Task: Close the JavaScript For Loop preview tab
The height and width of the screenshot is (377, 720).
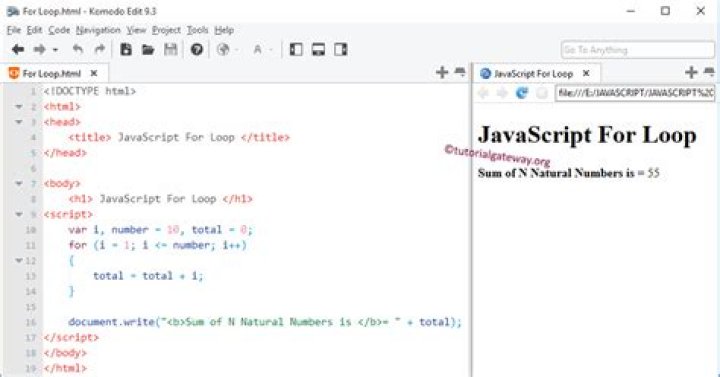Action: point(586,73)
